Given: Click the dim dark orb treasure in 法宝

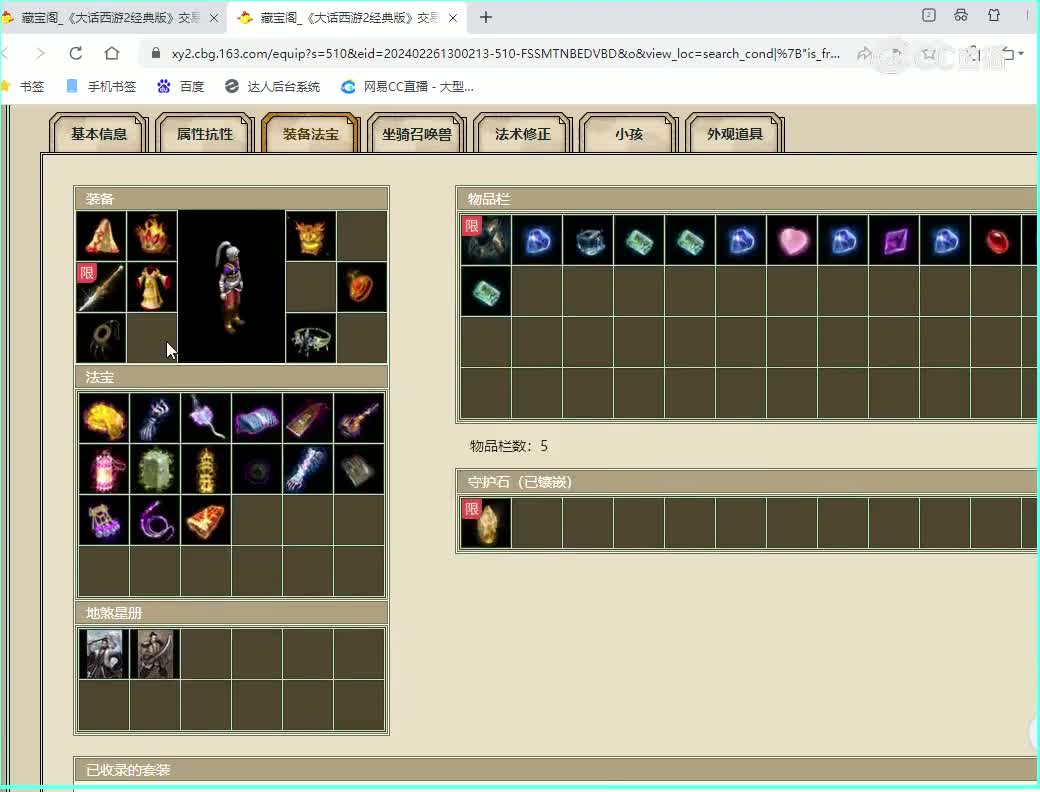Looking at the screenshot, I should click(x=257, y=469).
